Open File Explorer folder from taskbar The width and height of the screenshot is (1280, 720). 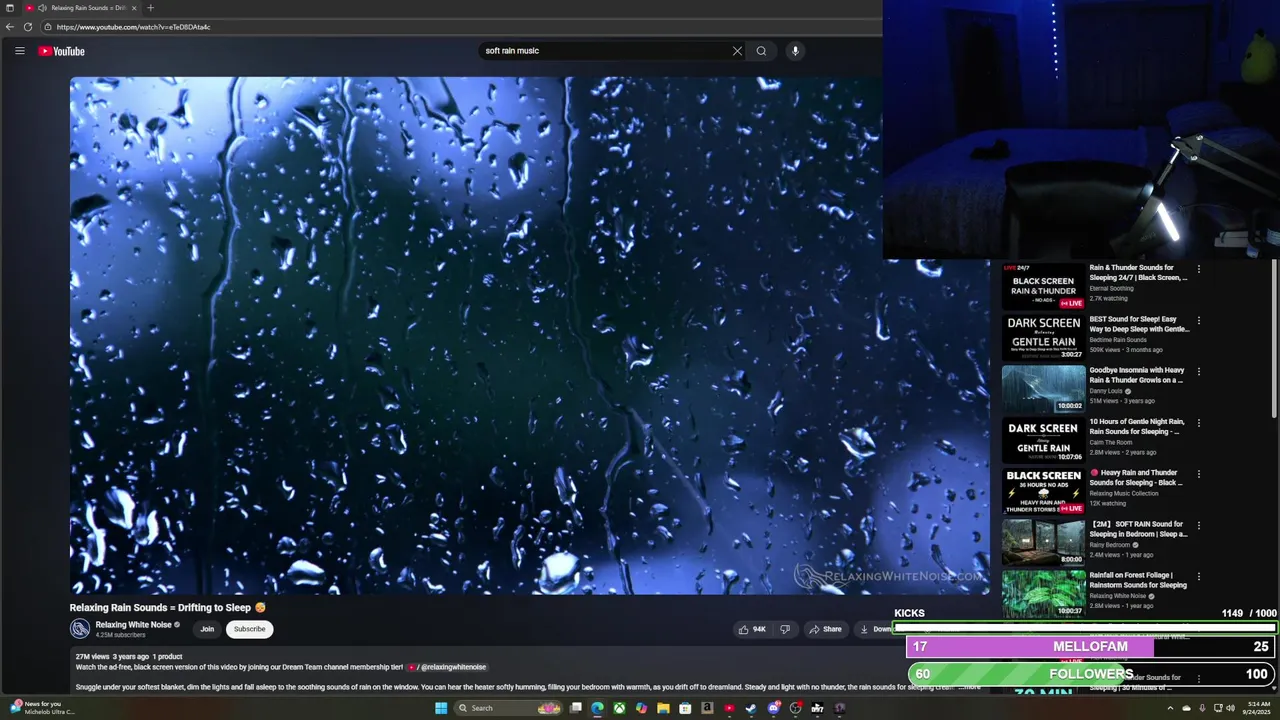663,708
